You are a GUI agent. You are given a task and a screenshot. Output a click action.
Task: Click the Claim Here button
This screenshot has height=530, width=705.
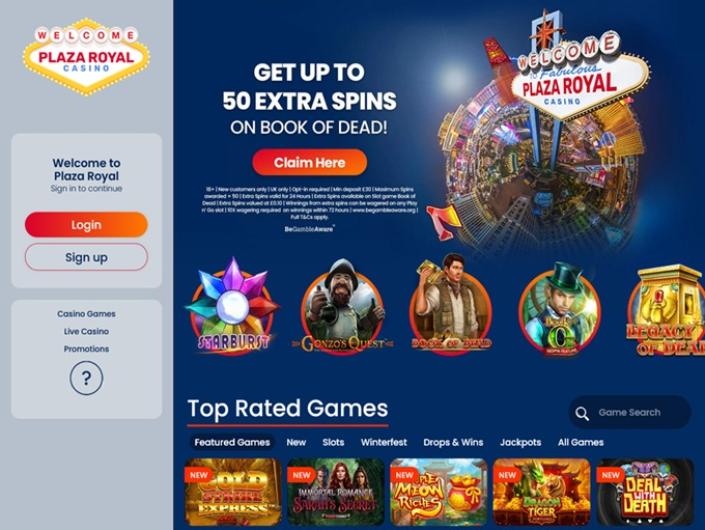[x=309, y=162]
